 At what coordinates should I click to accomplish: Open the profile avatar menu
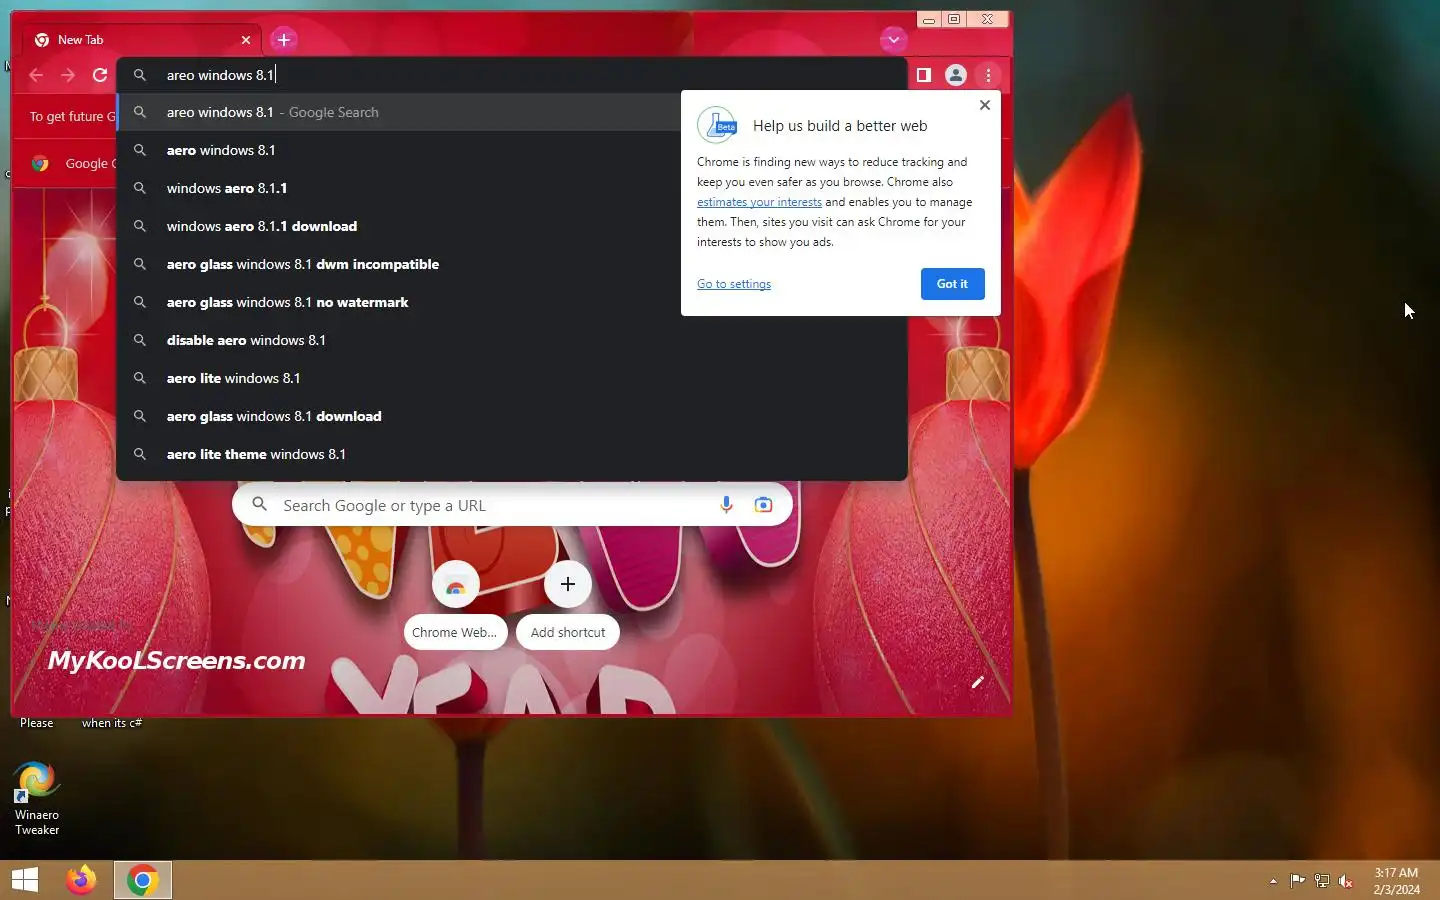pos(956,75)
